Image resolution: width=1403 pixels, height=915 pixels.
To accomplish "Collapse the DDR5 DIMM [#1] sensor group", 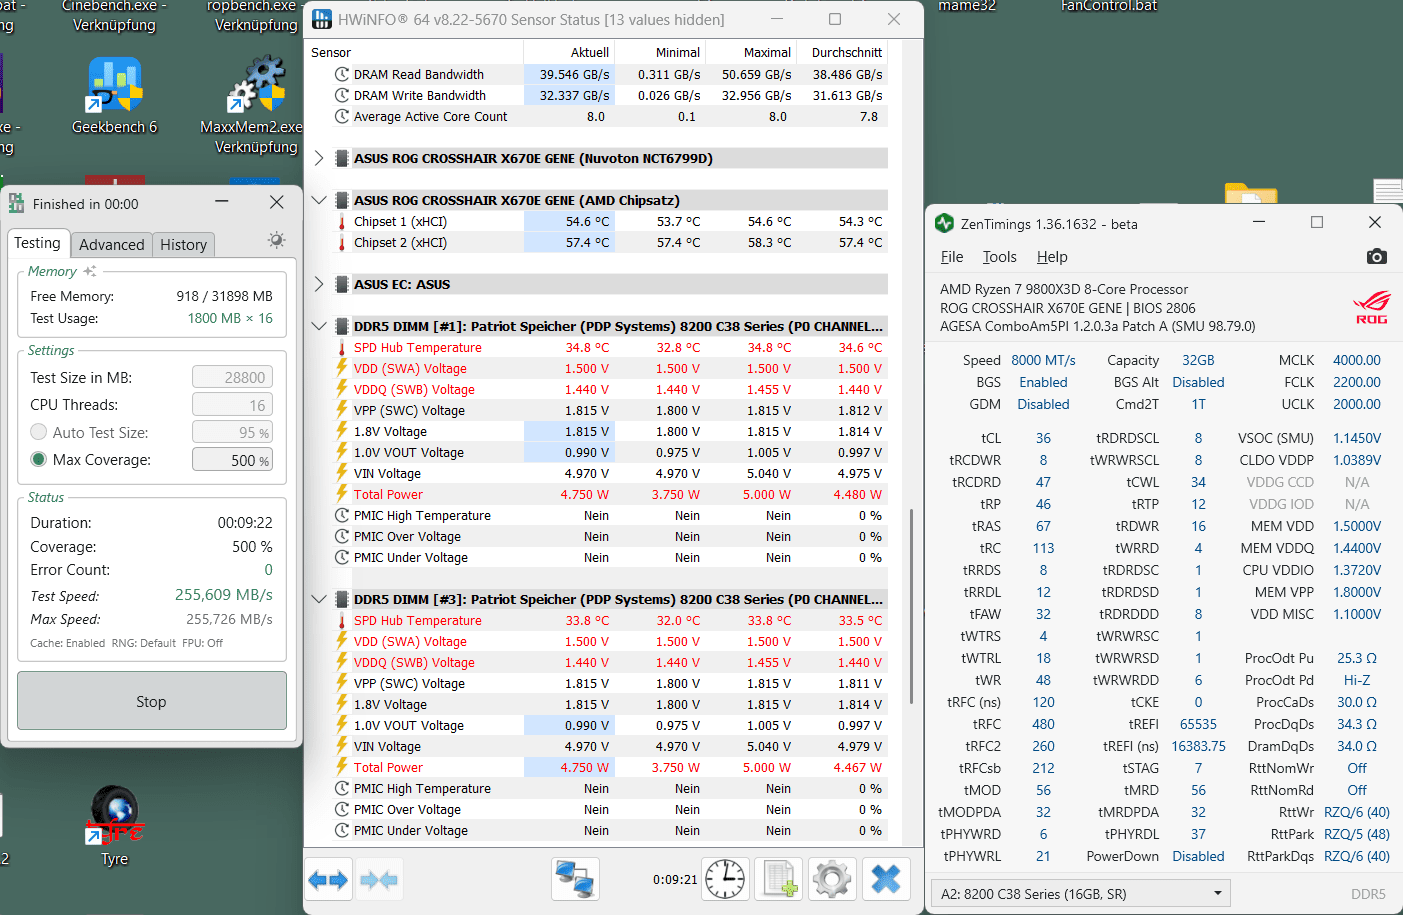I will pyautogui.click(x=319, y=326).
